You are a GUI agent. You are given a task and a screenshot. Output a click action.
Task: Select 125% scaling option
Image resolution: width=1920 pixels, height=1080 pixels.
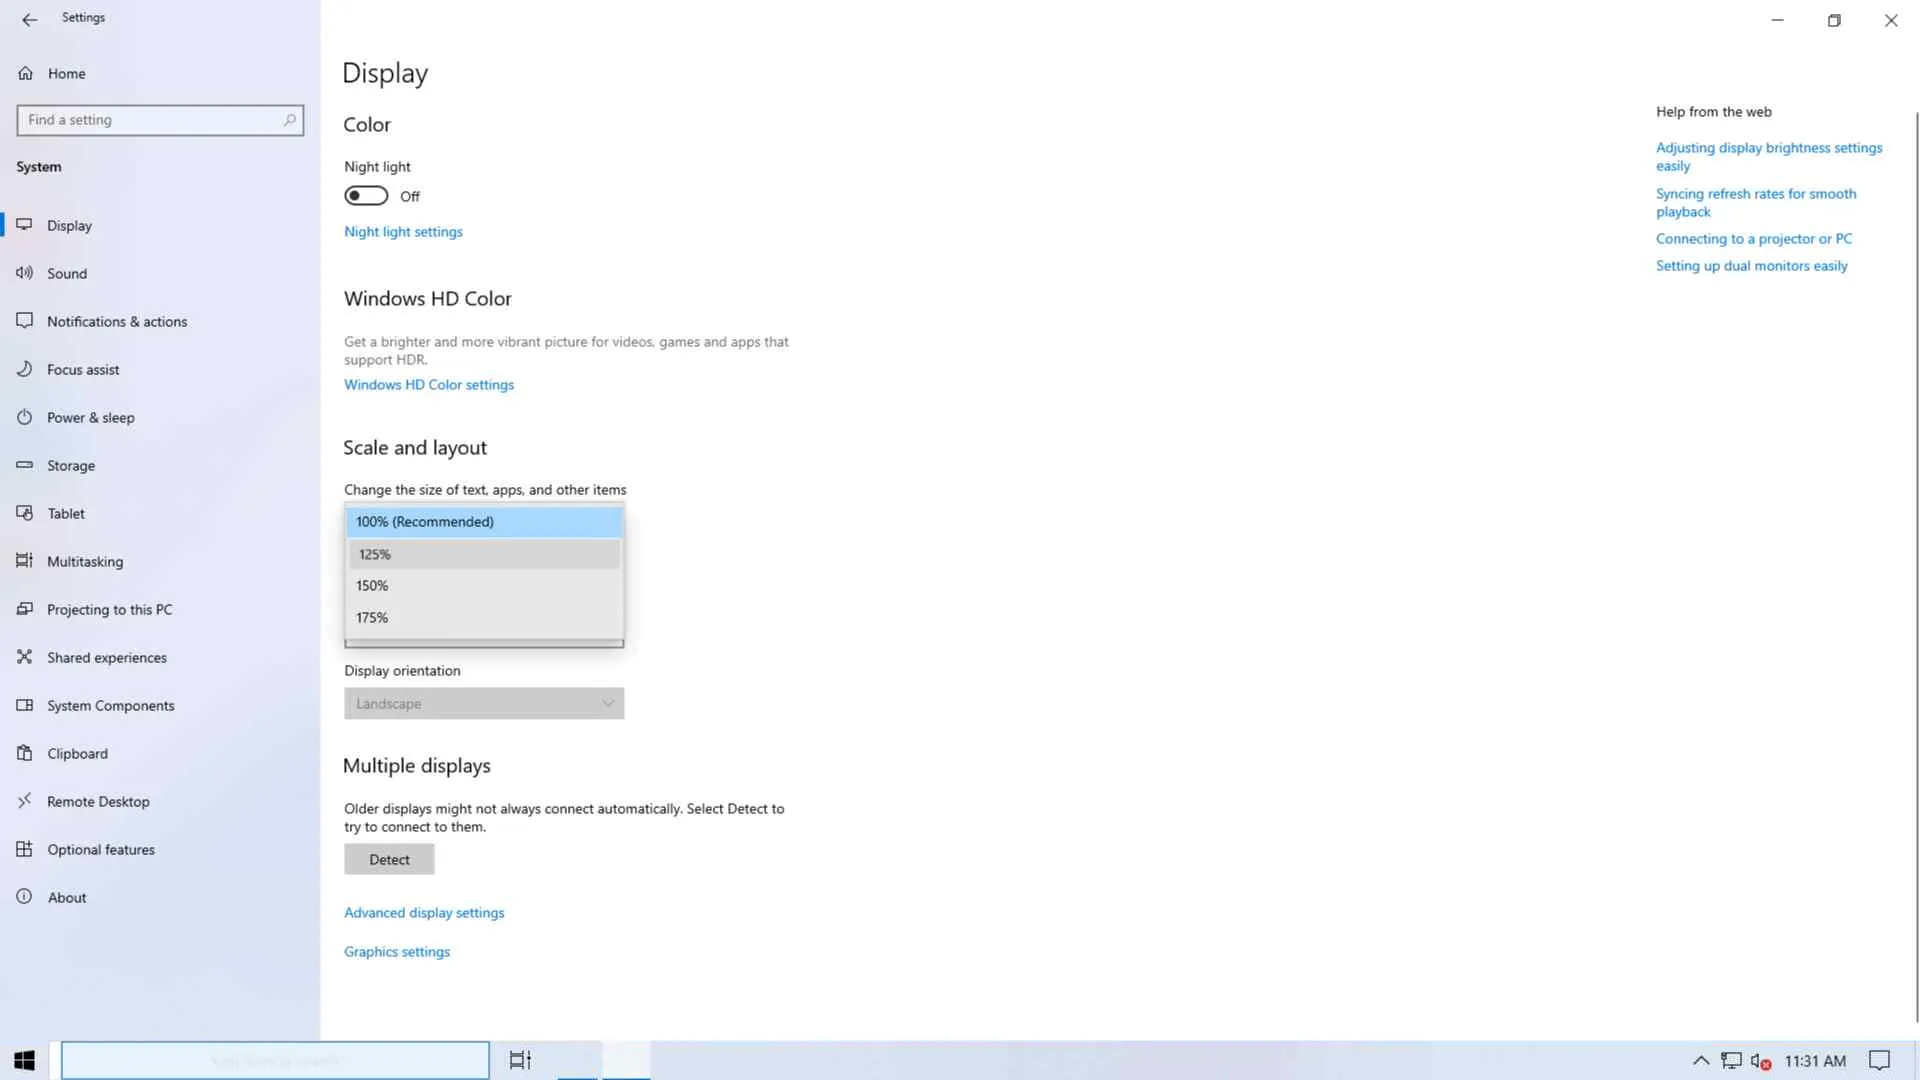[x=484, y=554]
